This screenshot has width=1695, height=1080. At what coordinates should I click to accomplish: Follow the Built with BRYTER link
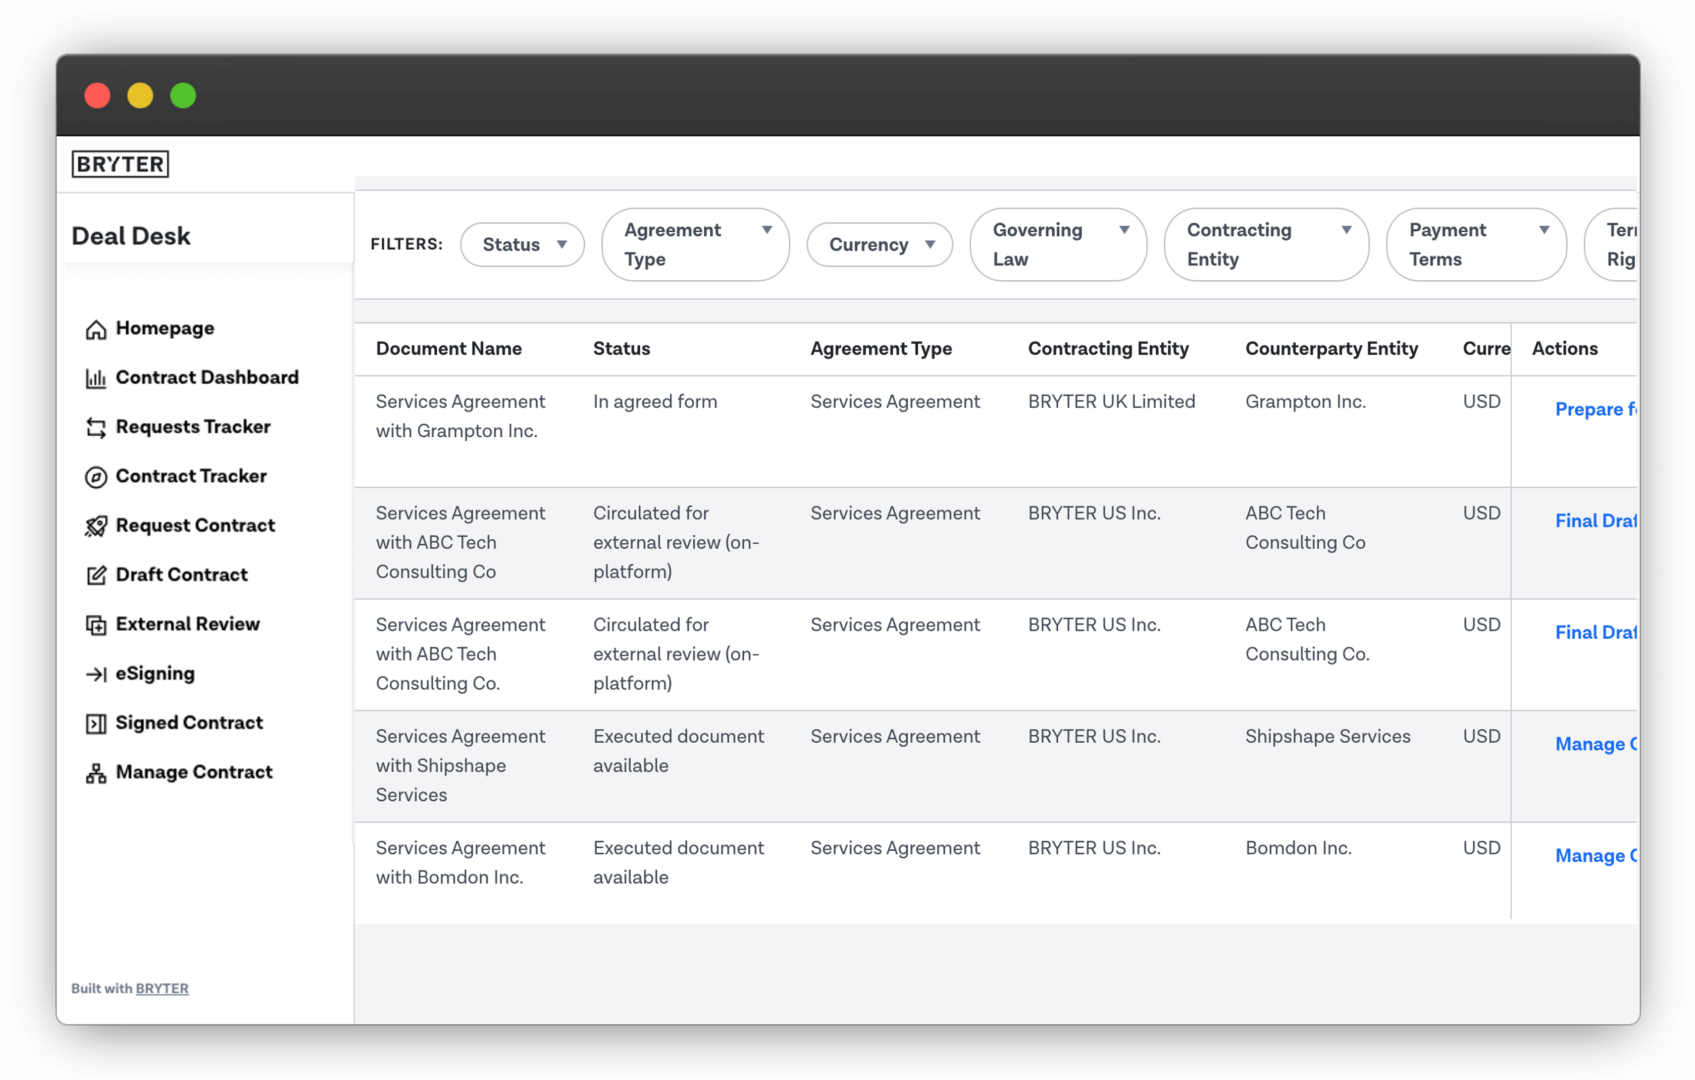click(162, 988)
